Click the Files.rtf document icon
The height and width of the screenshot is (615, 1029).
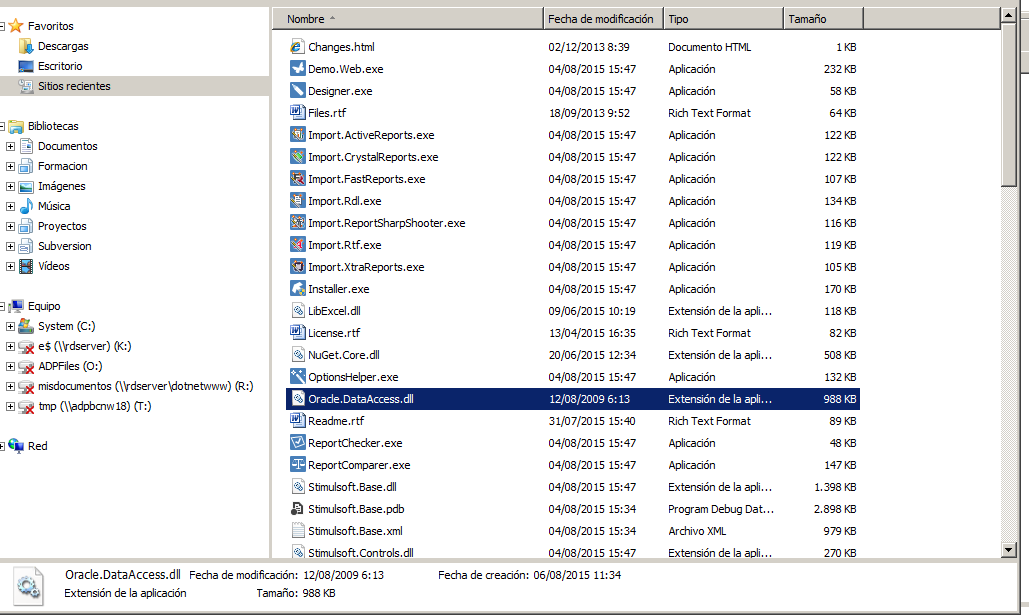point(297,113)
